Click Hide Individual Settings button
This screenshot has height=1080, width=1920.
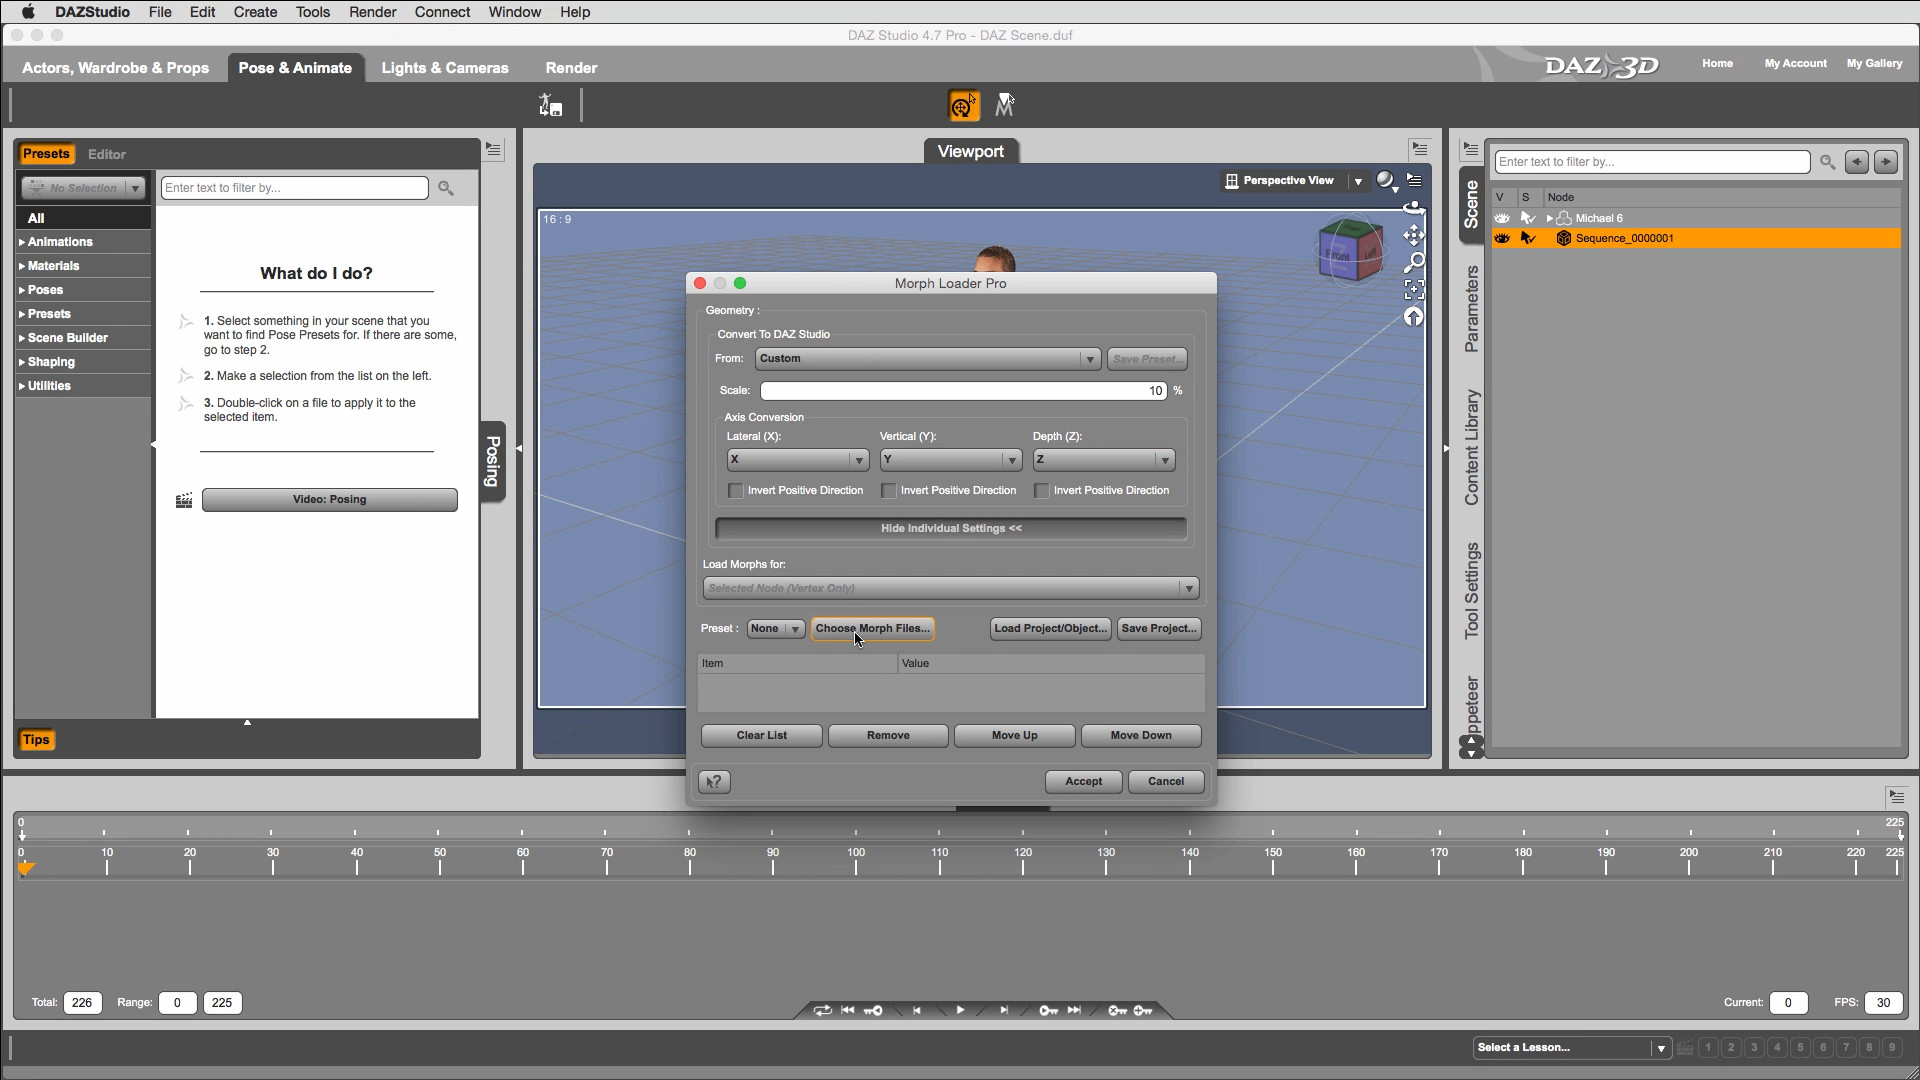pos(951,529)
